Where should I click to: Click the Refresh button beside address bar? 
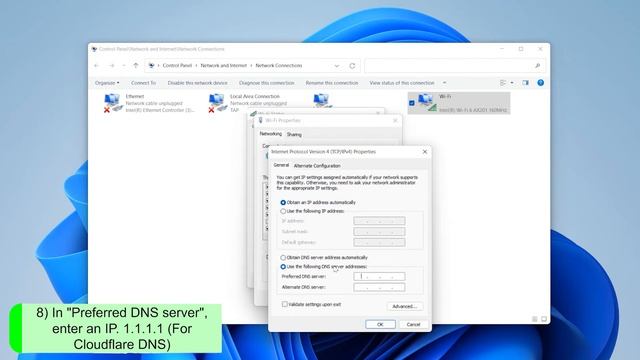tap(352, 66)
